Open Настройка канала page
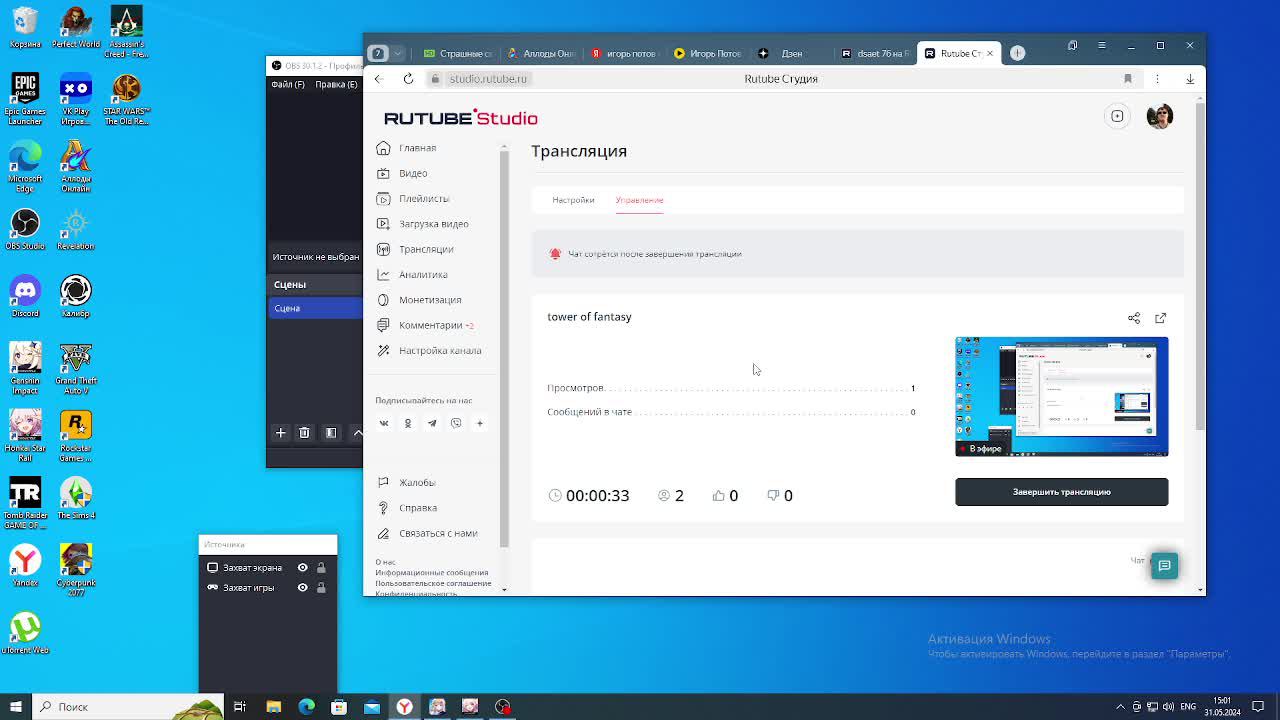The height and width of the screenshot is (720, 1280). coord(439,350)
